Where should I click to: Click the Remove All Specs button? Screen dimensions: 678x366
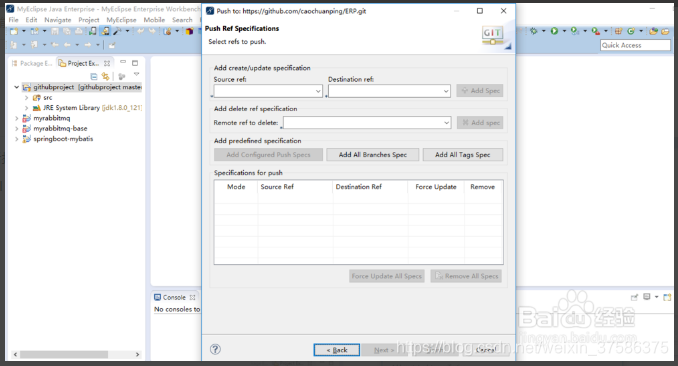[x=466, y=276]
